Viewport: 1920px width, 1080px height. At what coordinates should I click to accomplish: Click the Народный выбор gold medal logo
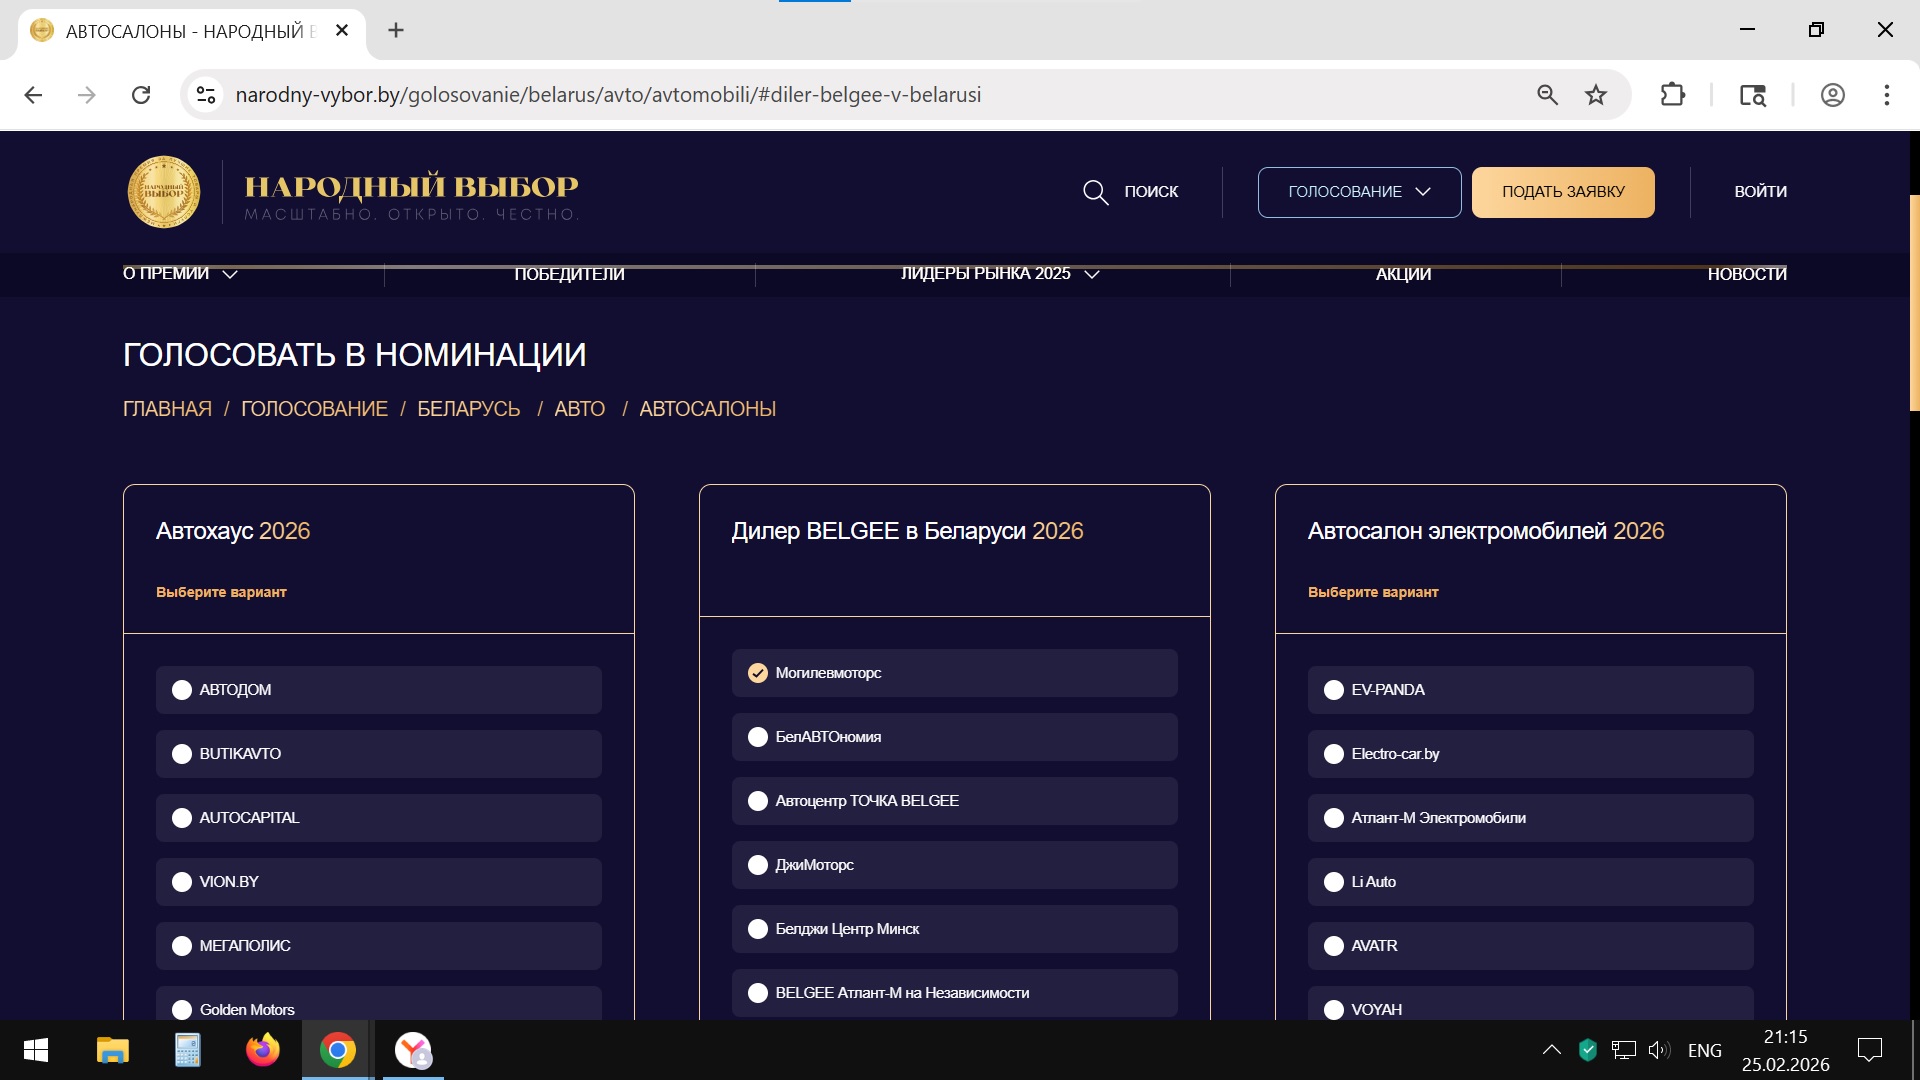164,192
